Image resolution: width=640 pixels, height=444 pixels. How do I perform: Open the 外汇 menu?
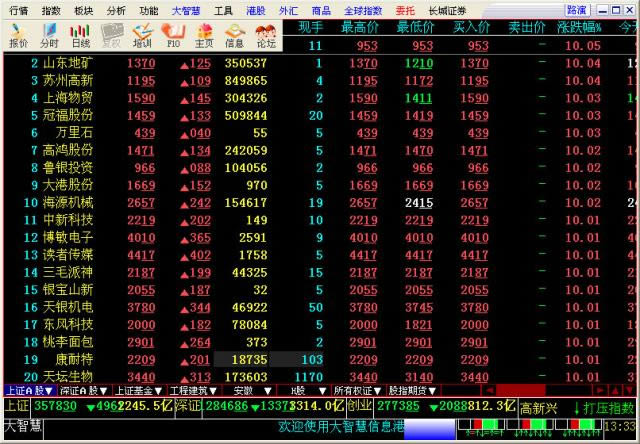point(289,11)
